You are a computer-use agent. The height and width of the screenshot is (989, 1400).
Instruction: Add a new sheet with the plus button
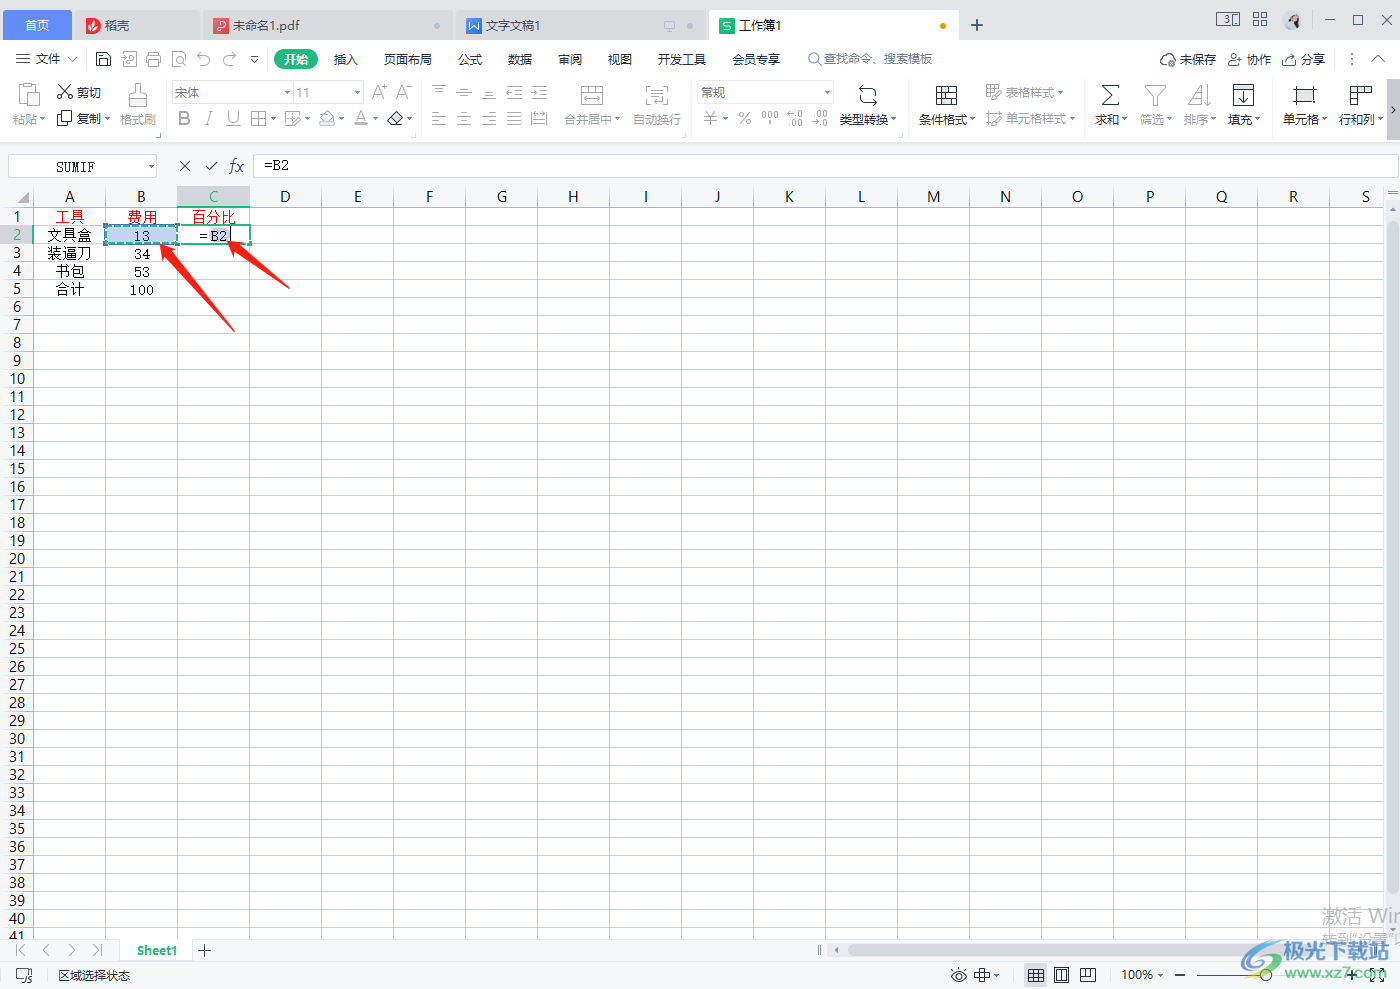(x=204, y=950)
